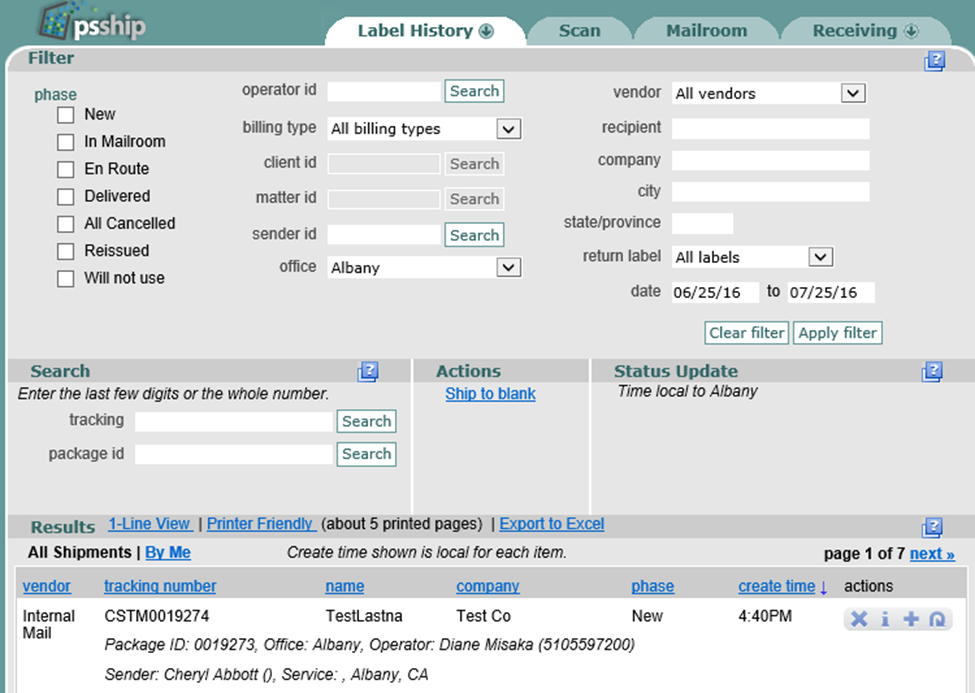
Task: Click return label icon for shipment CSTM0019274
Action: point(937,619)
